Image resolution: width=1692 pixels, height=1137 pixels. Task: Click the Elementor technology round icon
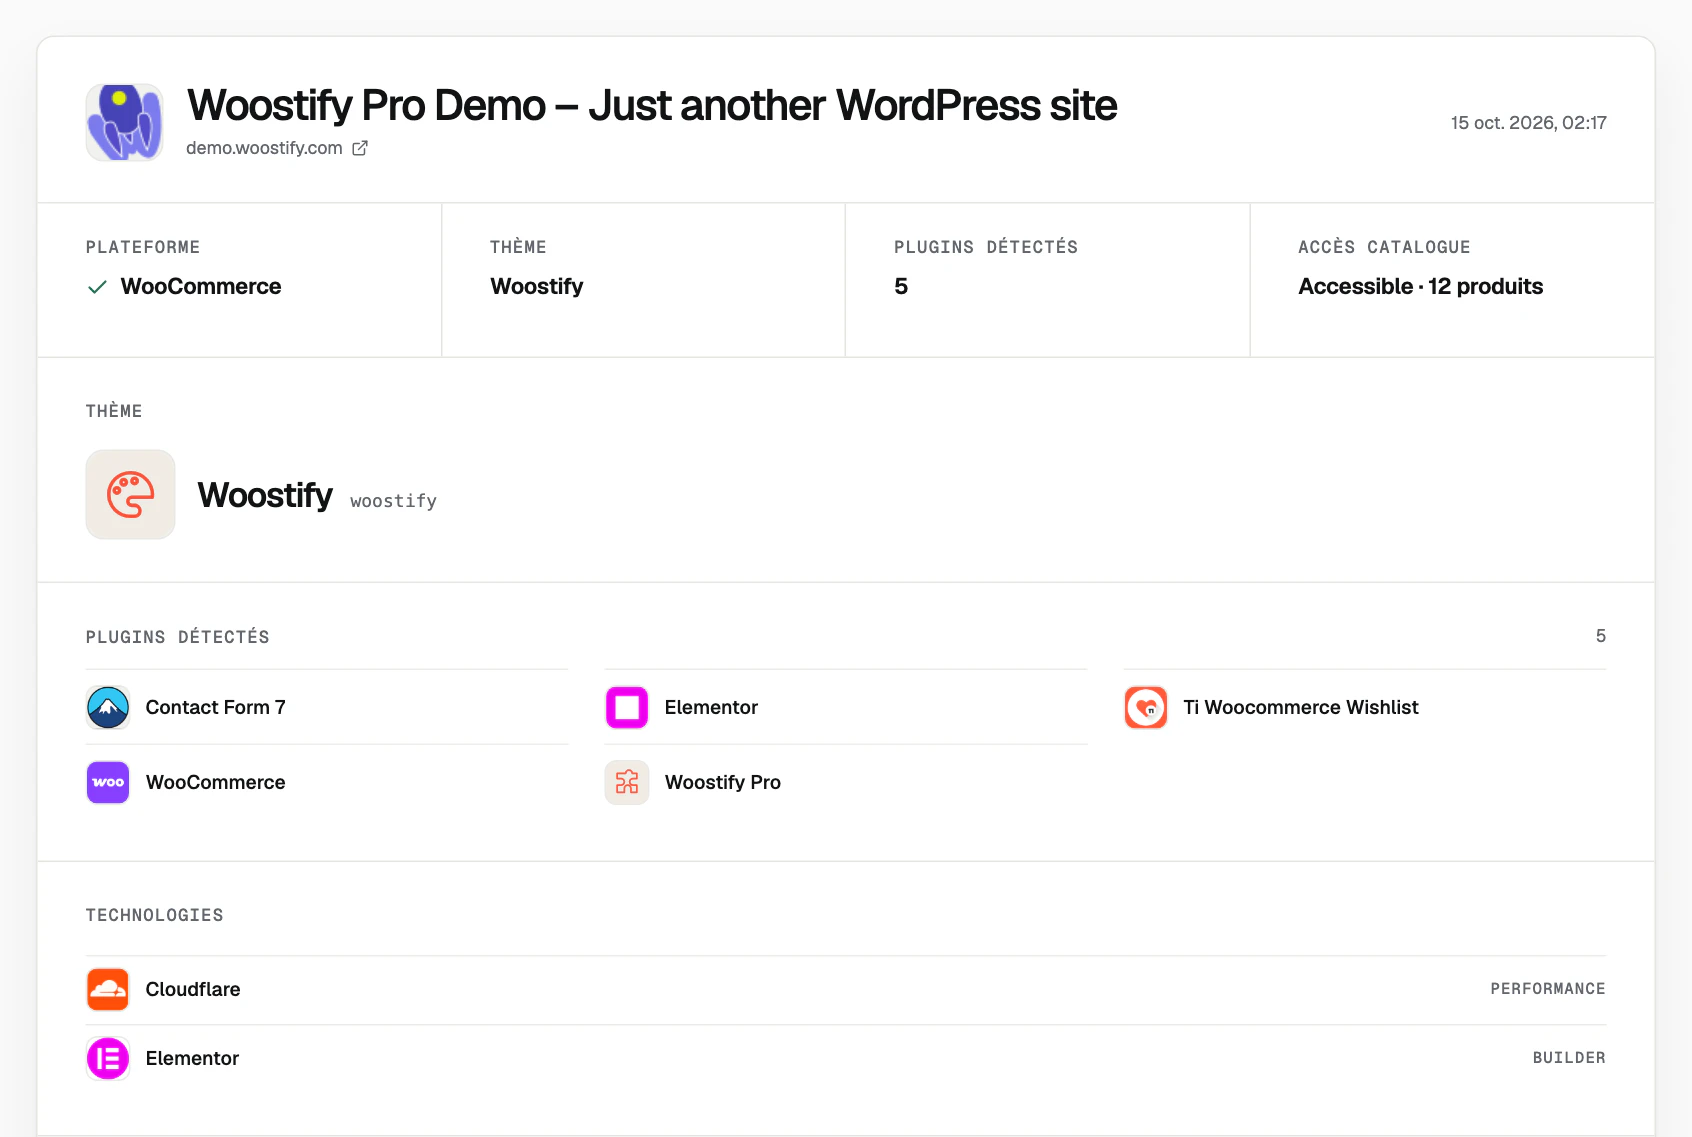[108, 1058]
